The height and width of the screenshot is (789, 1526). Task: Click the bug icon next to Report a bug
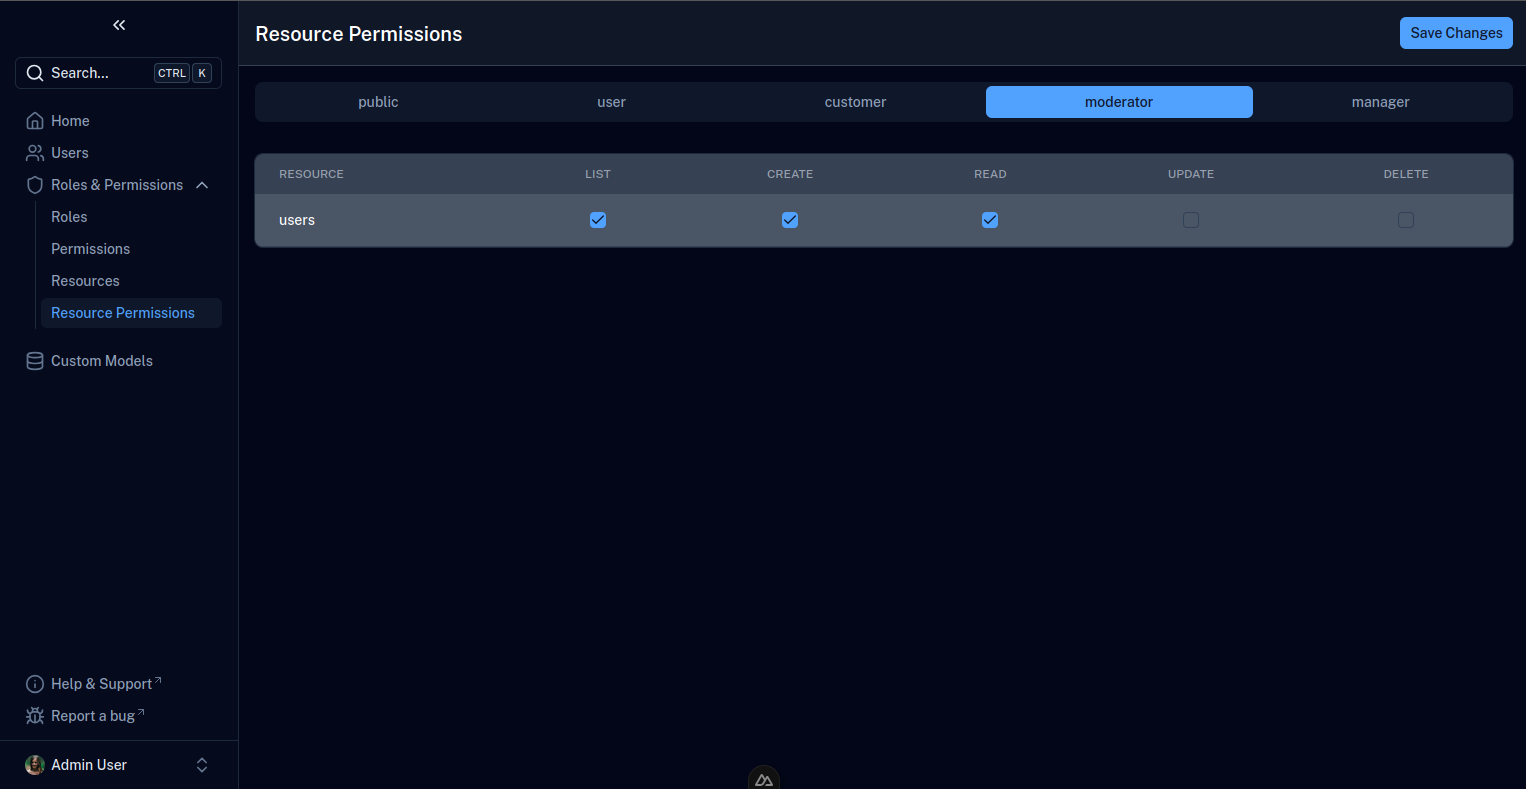tap(35, 715)
